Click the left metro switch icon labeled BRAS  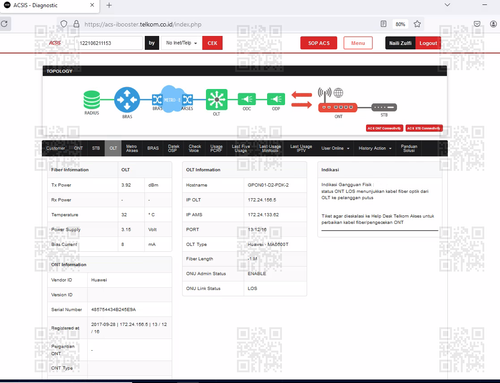pyautogui.click(x=157, y=99)
